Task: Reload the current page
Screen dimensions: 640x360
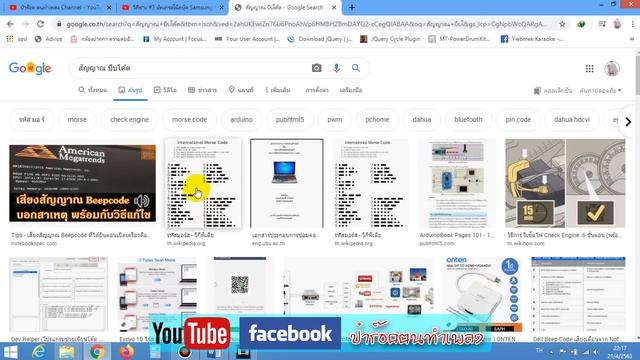Action: pyautogui.click(x=40, y=24)
